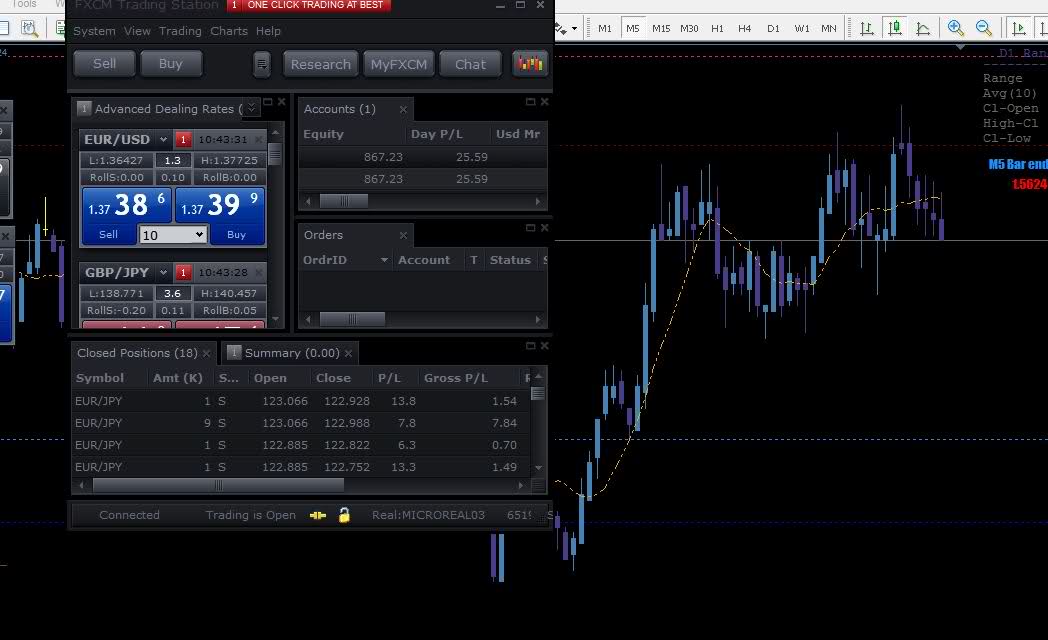
Task: Select bar chart style in chart toolbar
Action: (867, 28)
